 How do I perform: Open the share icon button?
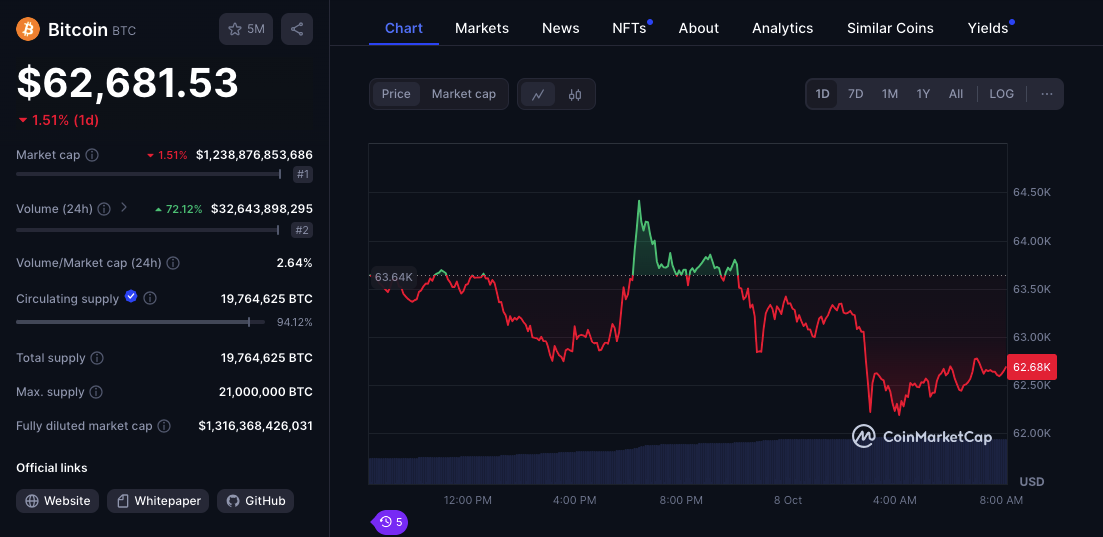click(x=297, y=29)
